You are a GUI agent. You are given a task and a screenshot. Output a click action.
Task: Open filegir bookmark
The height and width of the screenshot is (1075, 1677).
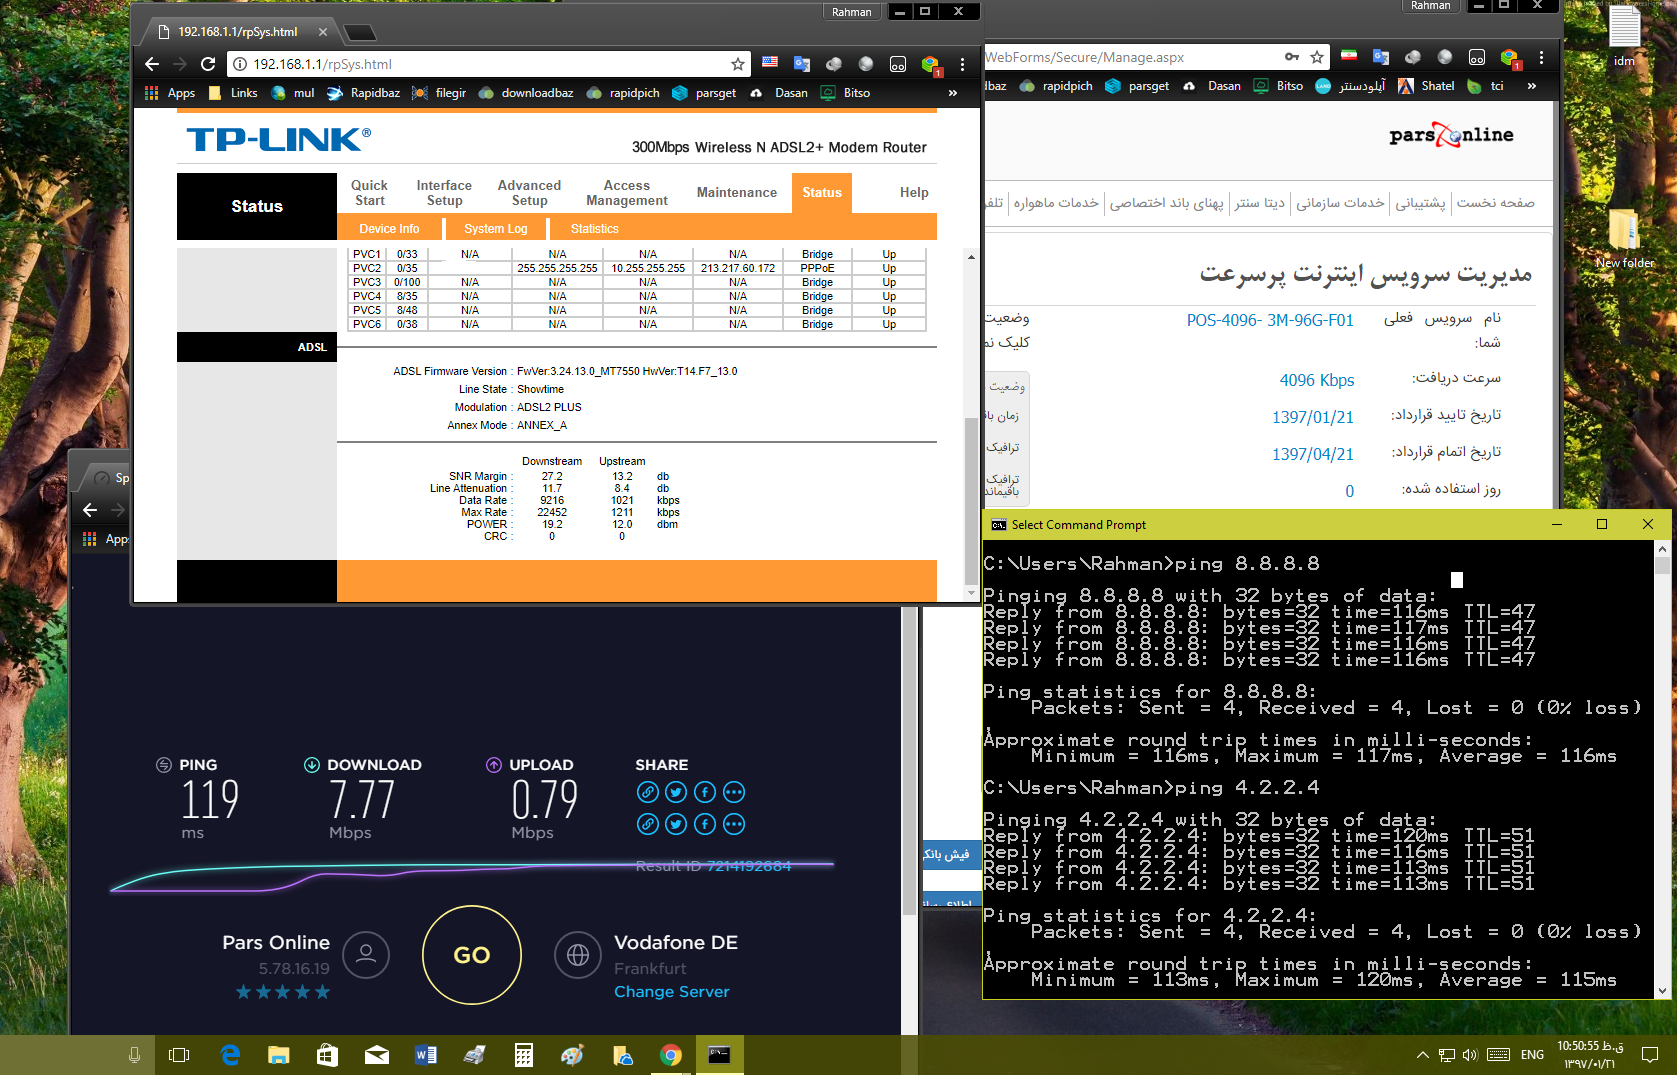440,93
